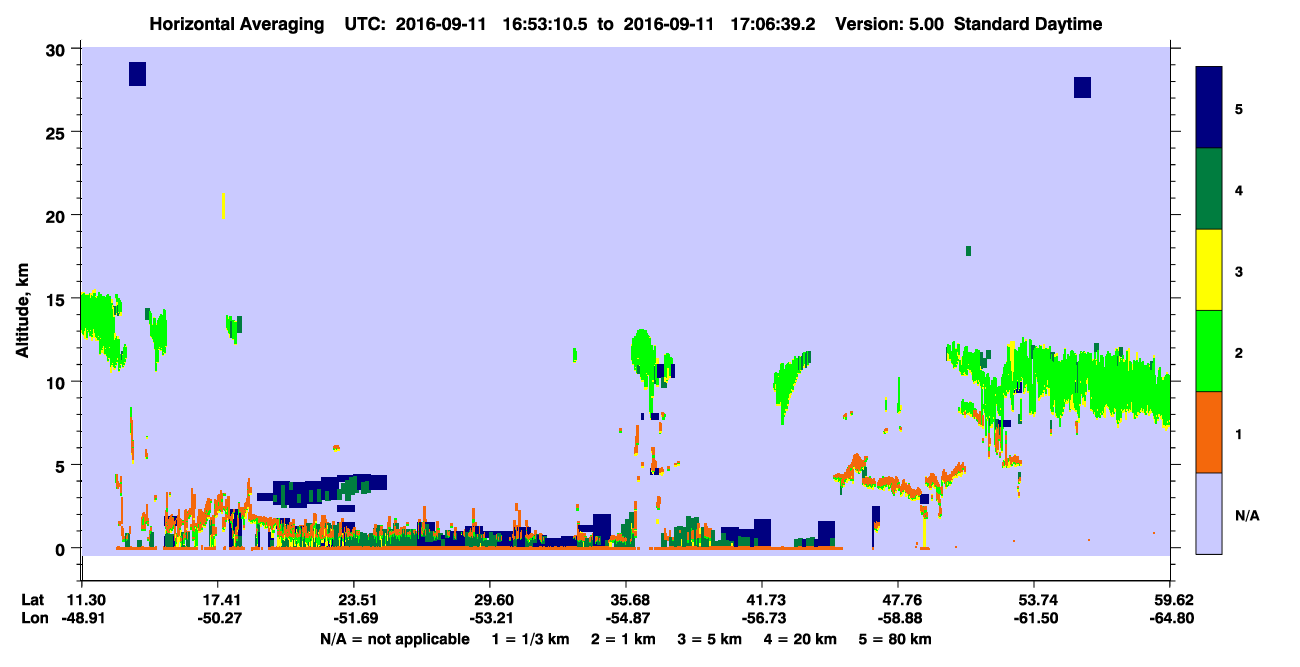Click '2 = 1 km' in the footer

pos(621,639)
